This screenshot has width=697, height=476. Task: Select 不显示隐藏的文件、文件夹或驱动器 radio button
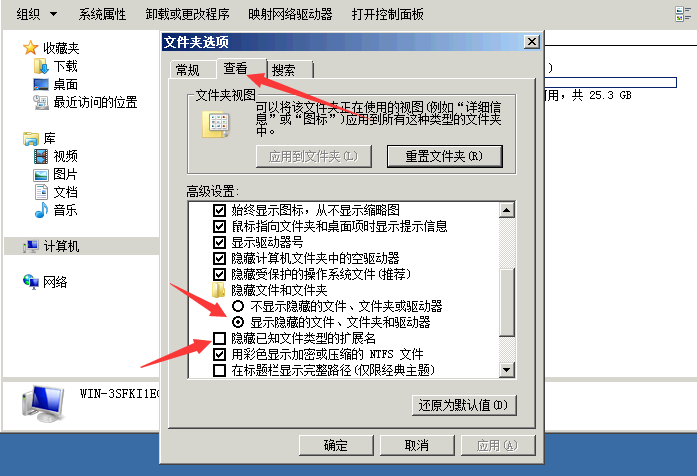[x=238, y=306]
